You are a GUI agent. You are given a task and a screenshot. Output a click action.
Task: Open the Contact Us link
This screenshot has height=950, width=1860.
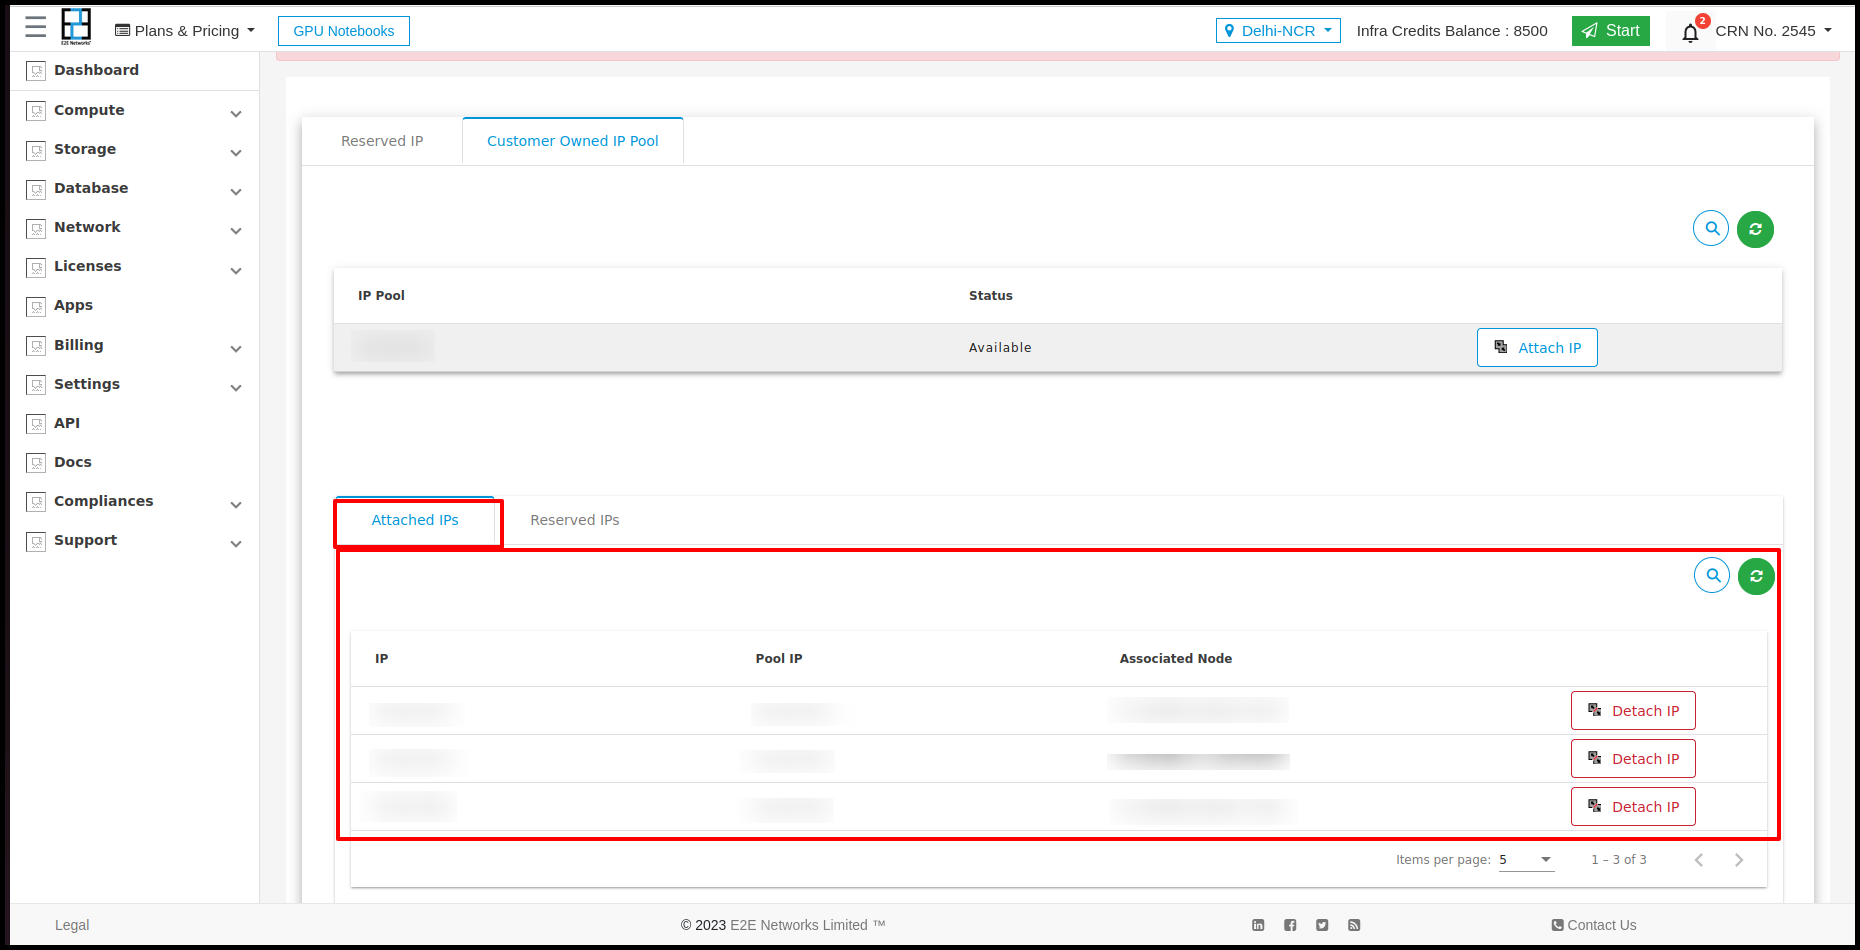click(1594, 925)
